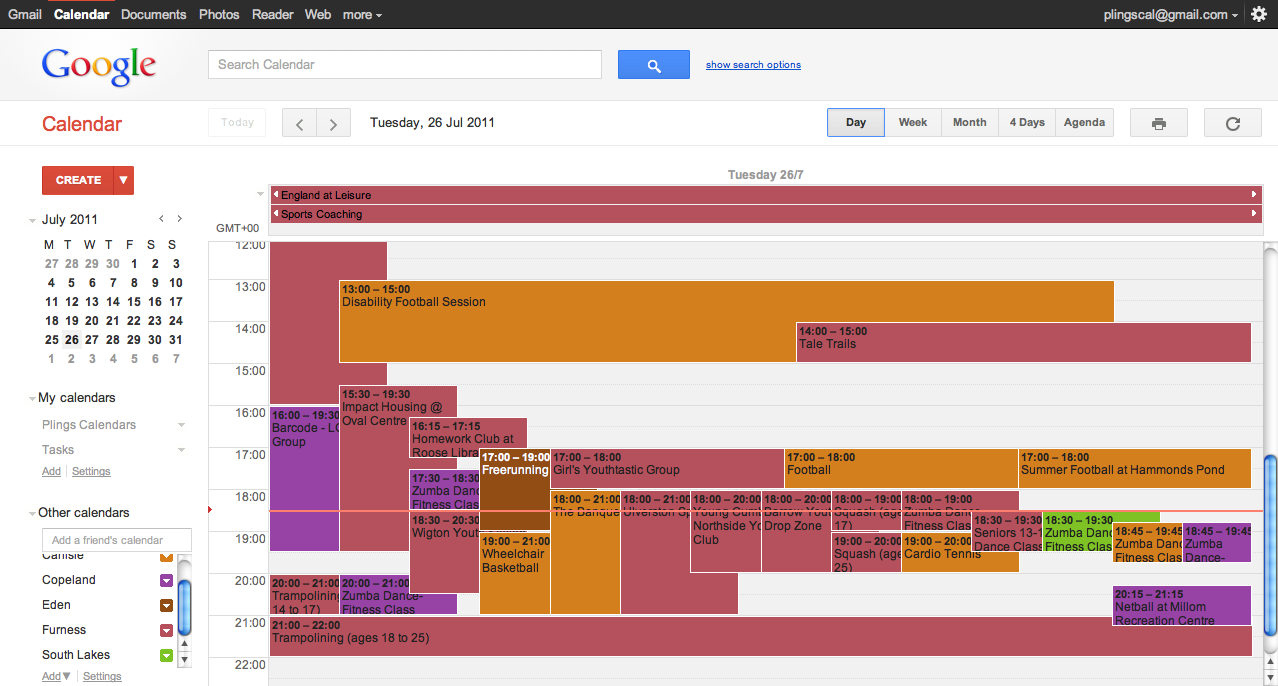Viewport: 1278px width, 686px height.
Task: Open Reader from the top bar
Action: (273, 15)
